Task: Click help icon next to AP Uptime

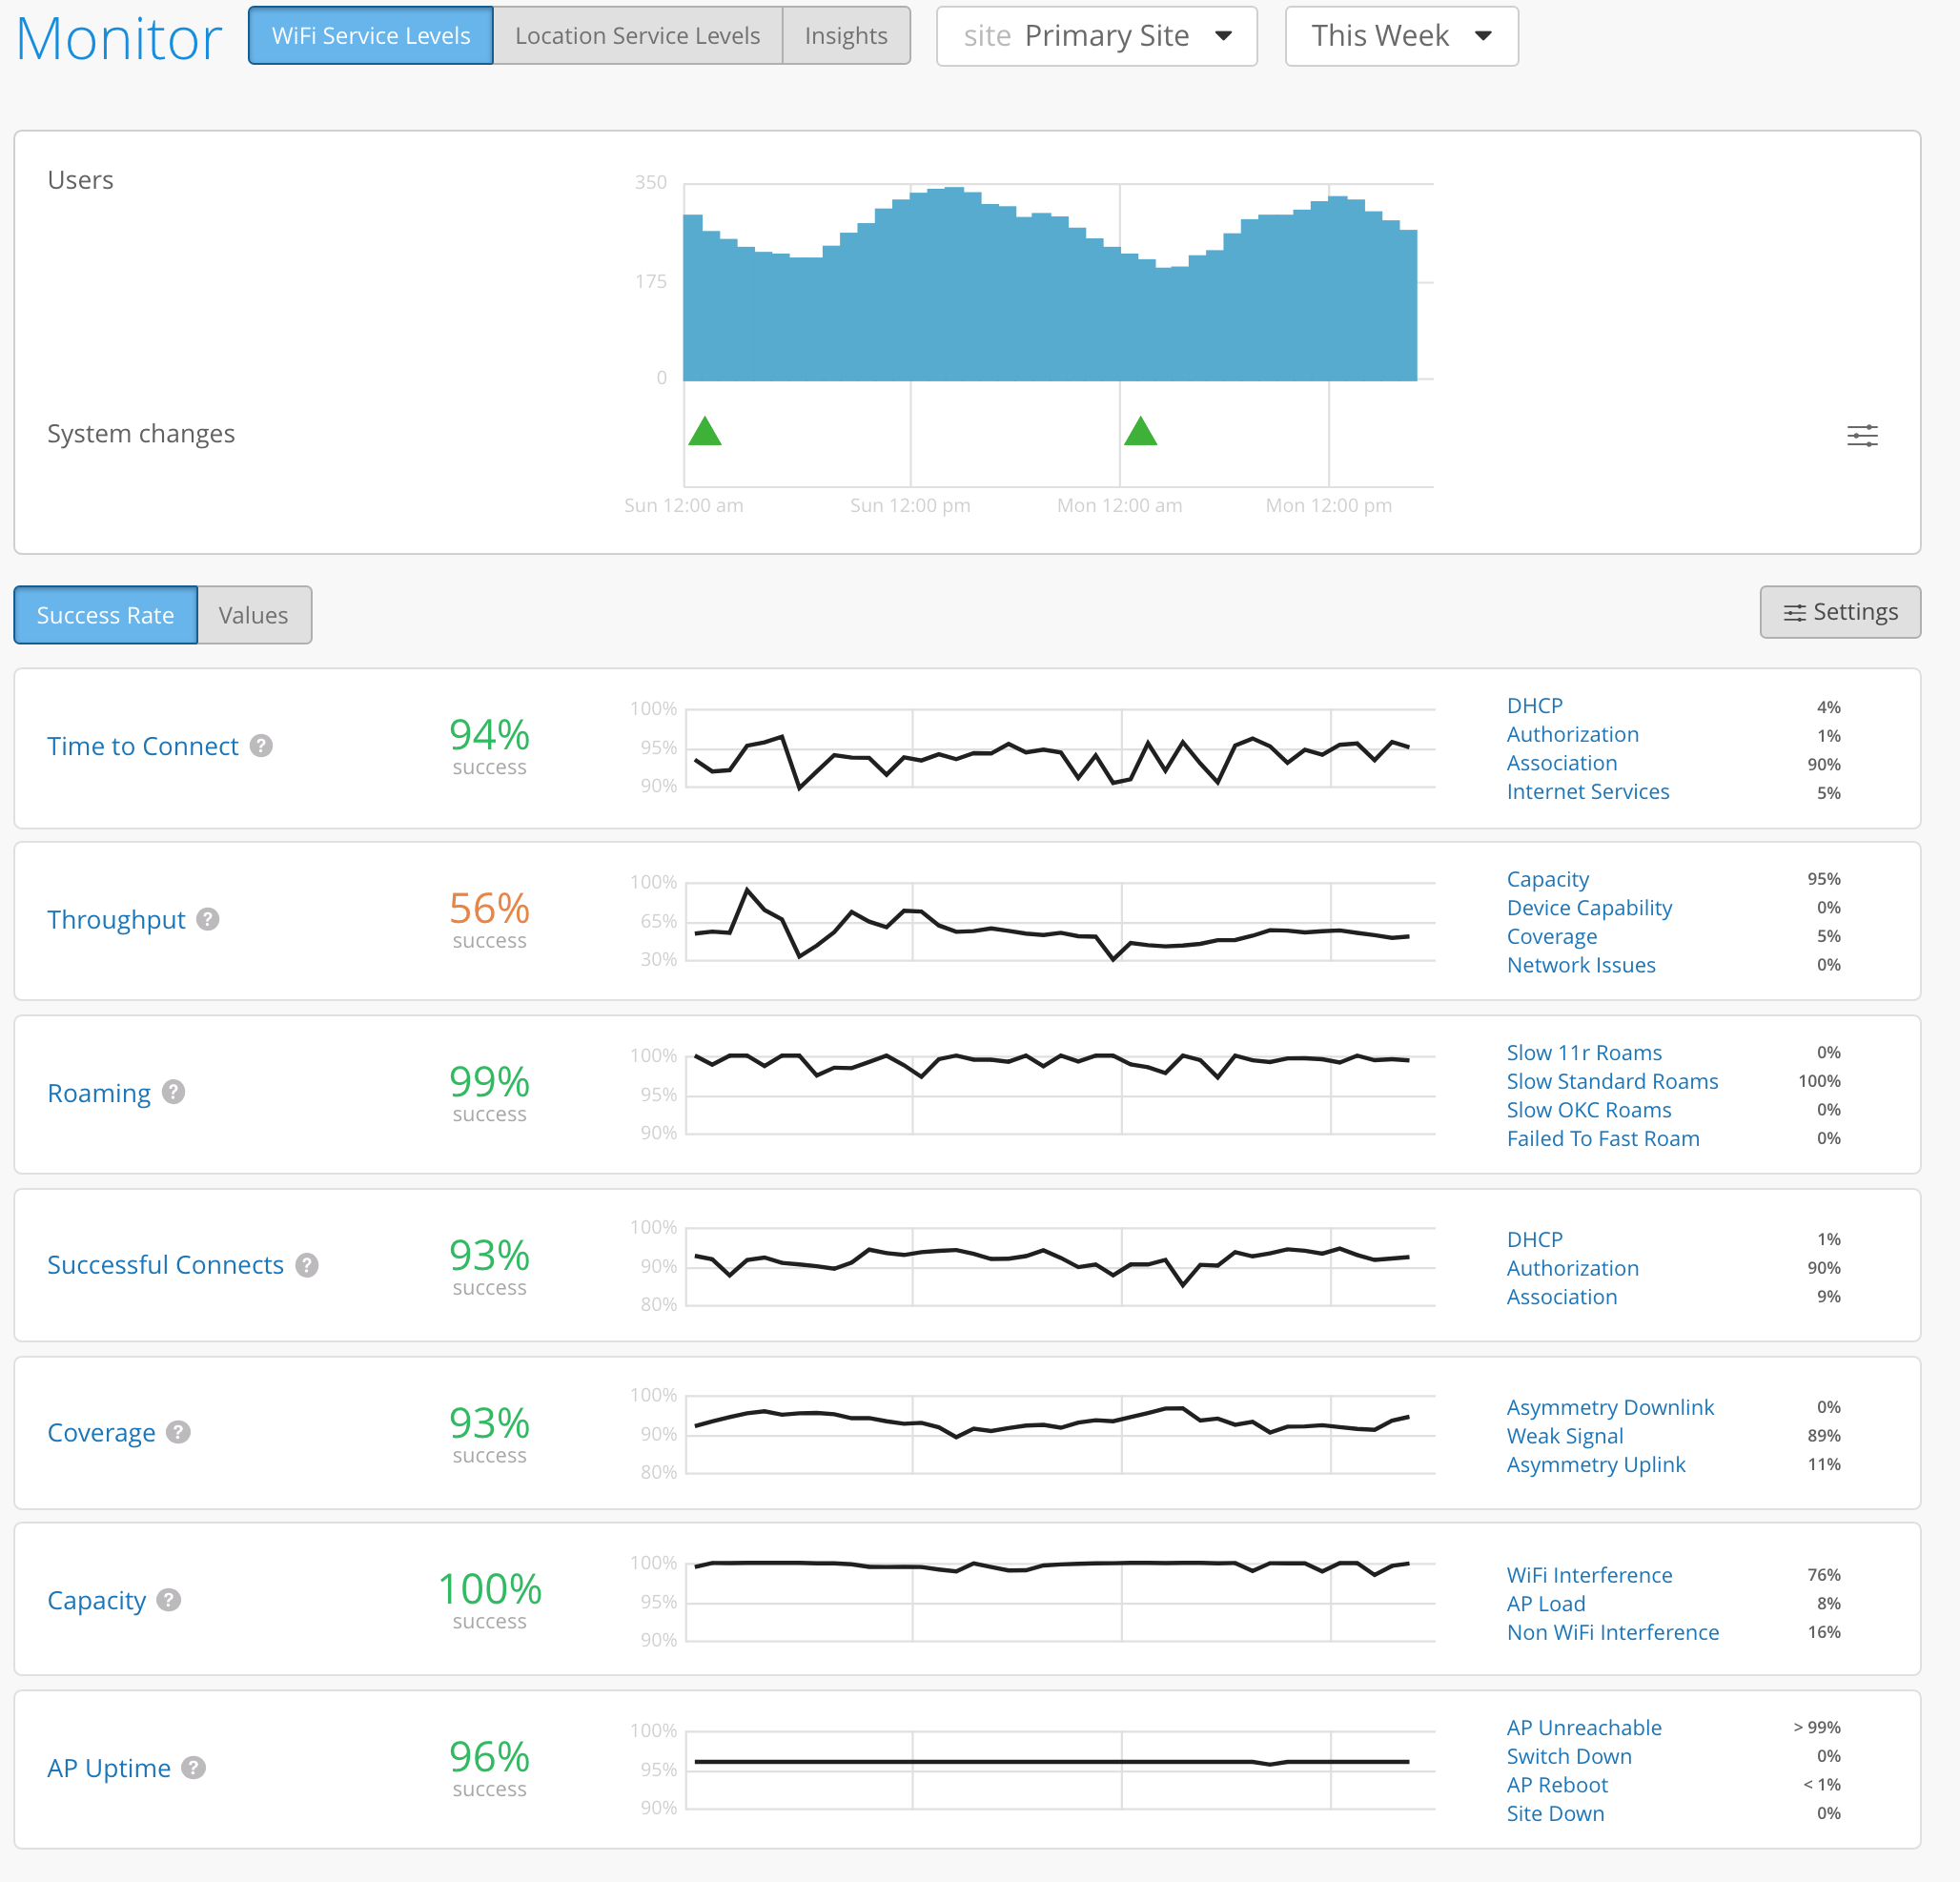Action: pos(194,1768)
